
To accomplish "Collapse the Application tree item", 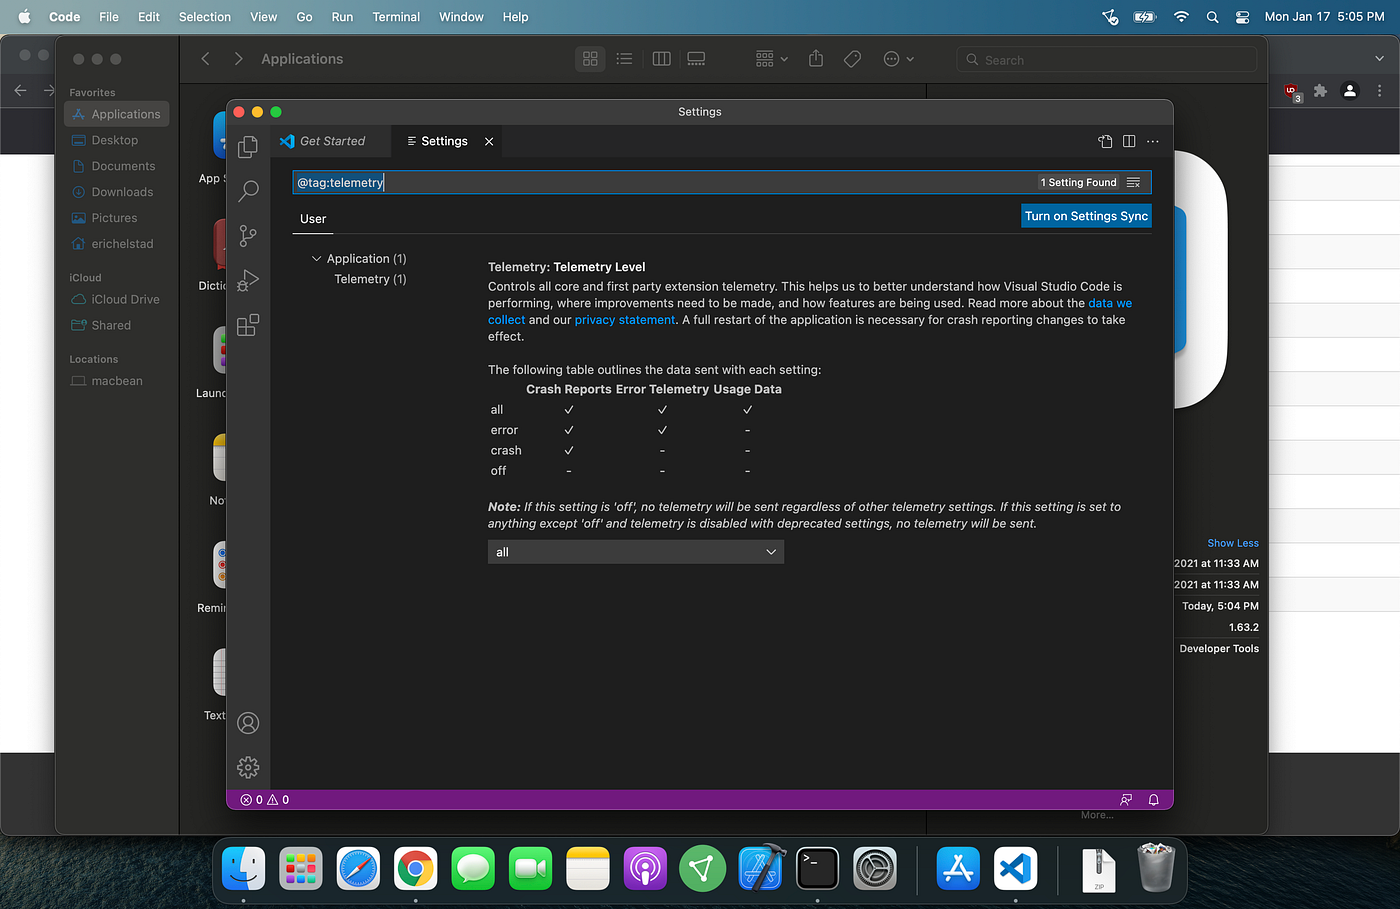I will tap(316, 258).
